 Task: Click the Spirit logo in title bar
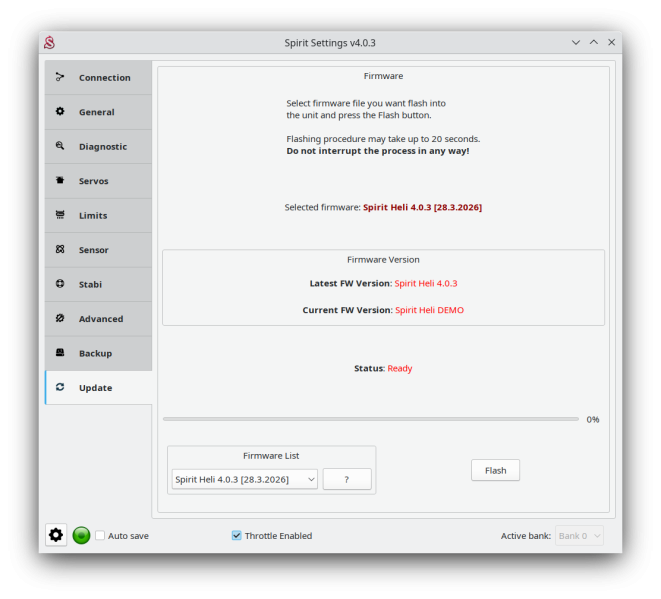[x=49, y=43]
